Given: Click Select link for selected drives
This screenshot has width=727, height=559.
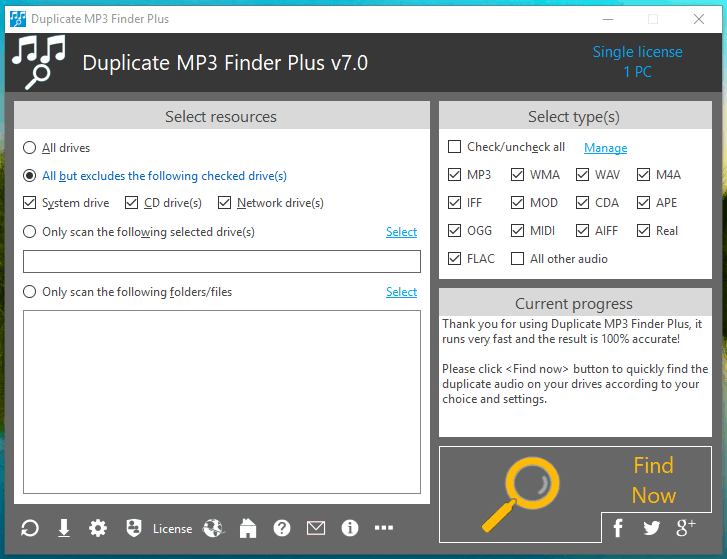Looking at the screenshot, I should tap(402, 232).
